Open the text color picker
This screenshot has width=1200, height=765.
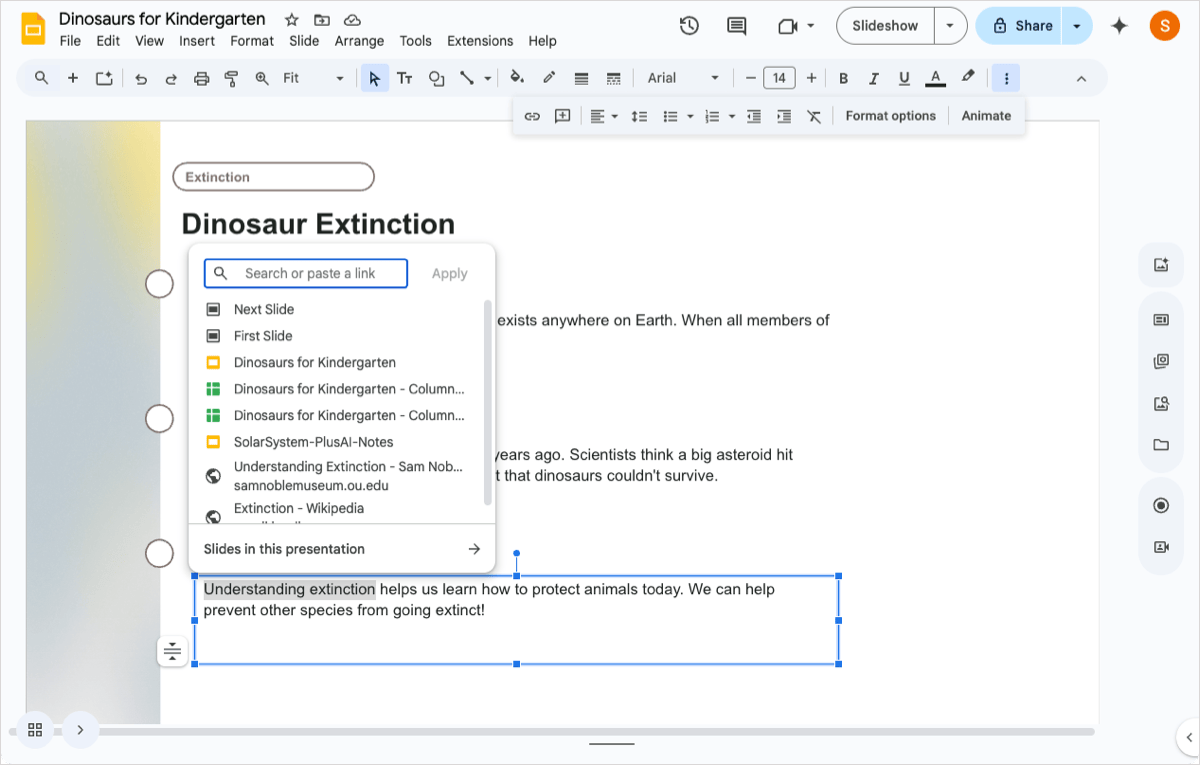(936, 78)
